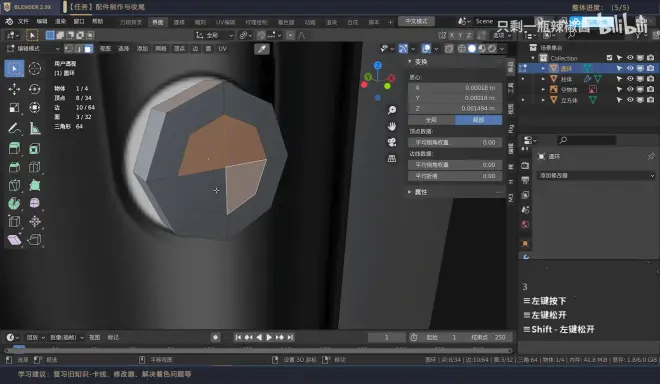Hide 立方体 object with eye icon
Screen dimensions: 660x384
pyautogui.click(x=630, y=100)
